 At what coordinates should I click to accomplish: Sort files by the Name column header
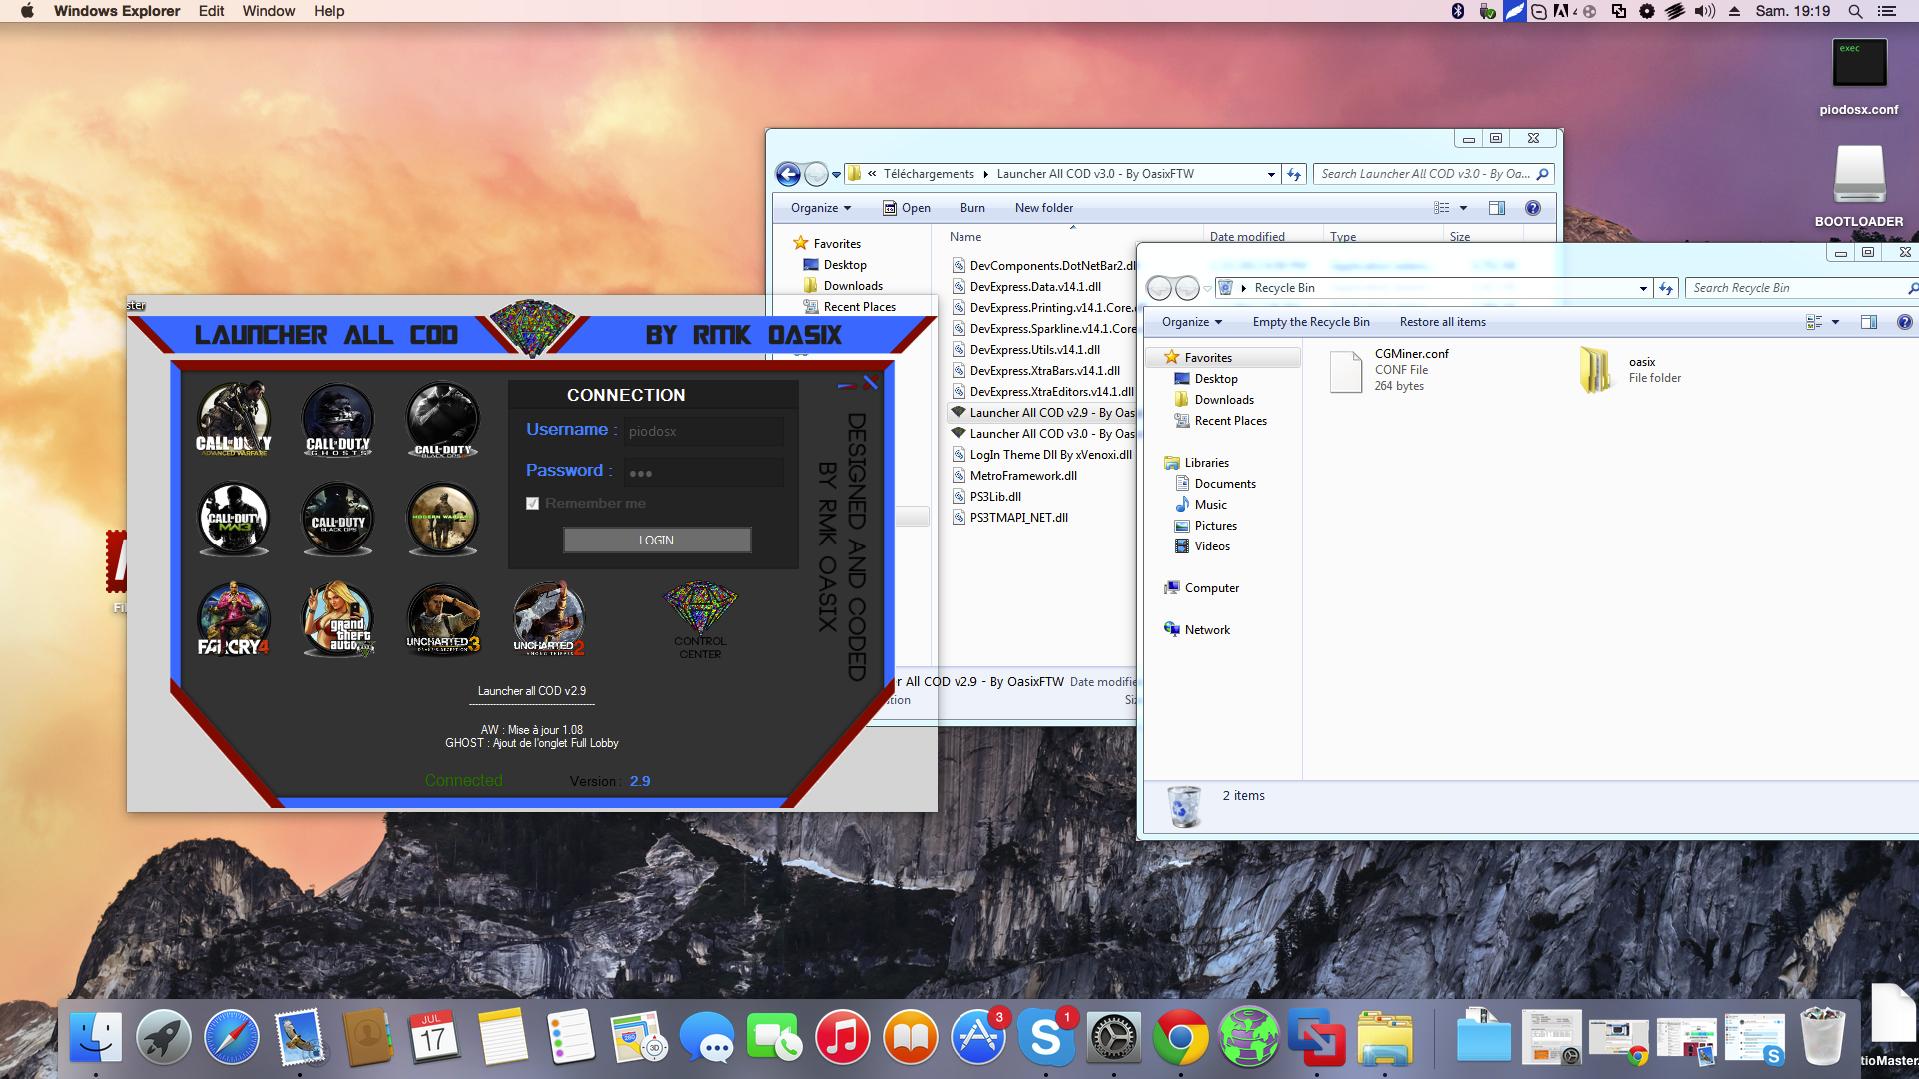pyautogui.click(x=966, y=237)
